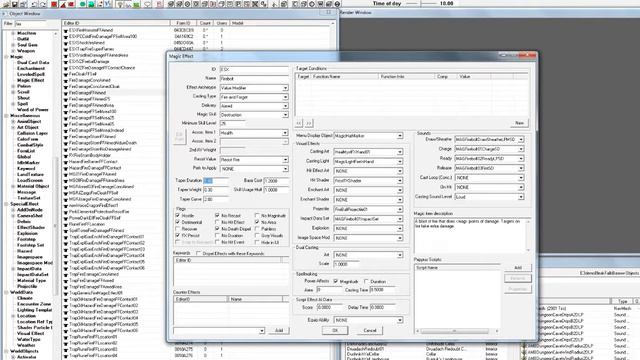Check Power Affects Duration
Screen dimensions: 640x360
367,281
